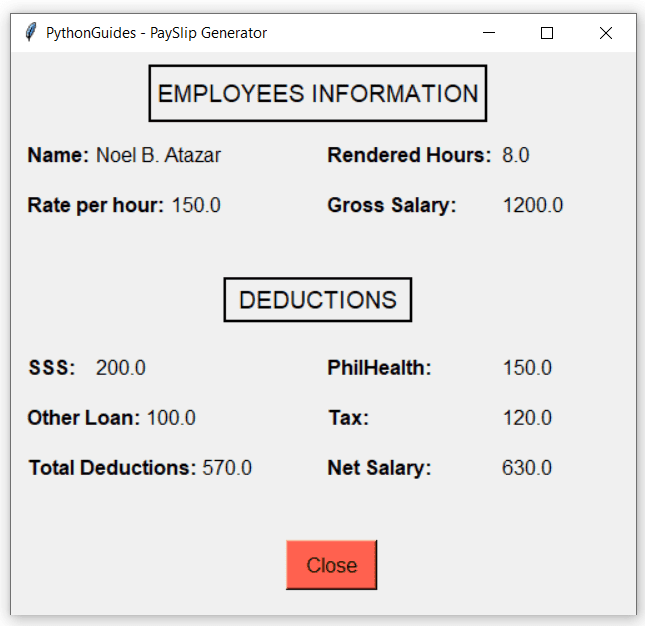Click the Net Salary label
Image resolution: width=645 pixels, height=626 pixels.
(379, 468)
